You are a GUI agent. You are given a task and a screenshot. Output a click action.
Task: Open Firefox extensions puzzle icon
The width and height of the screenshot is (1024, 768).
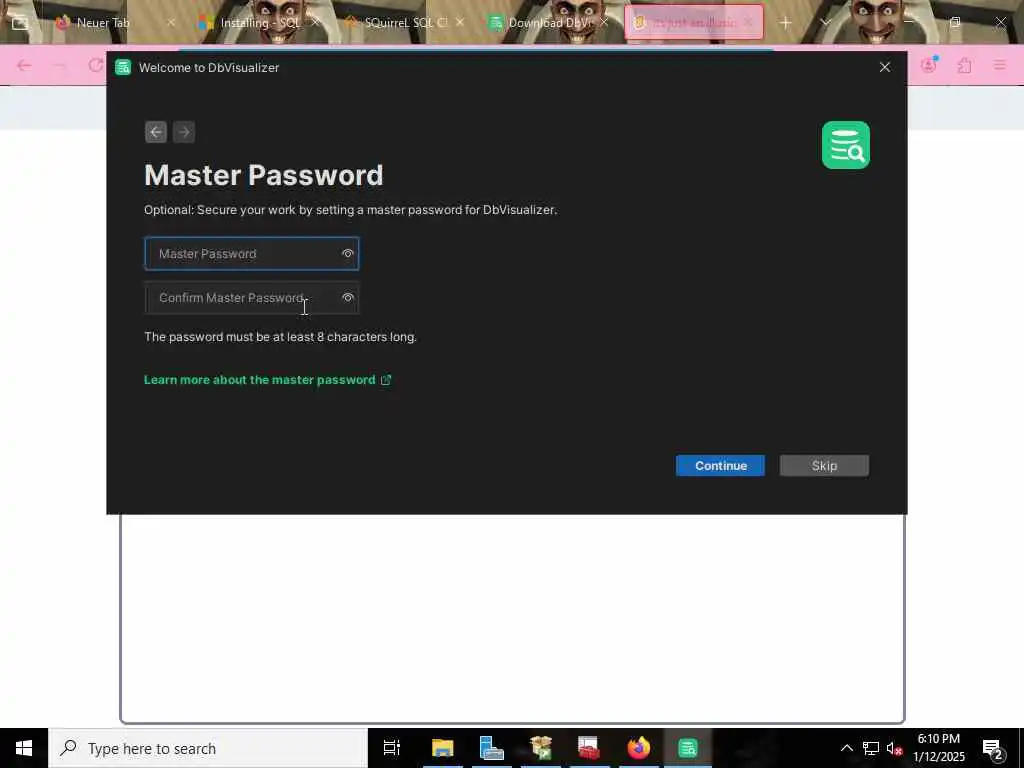(x=965, y=65)
